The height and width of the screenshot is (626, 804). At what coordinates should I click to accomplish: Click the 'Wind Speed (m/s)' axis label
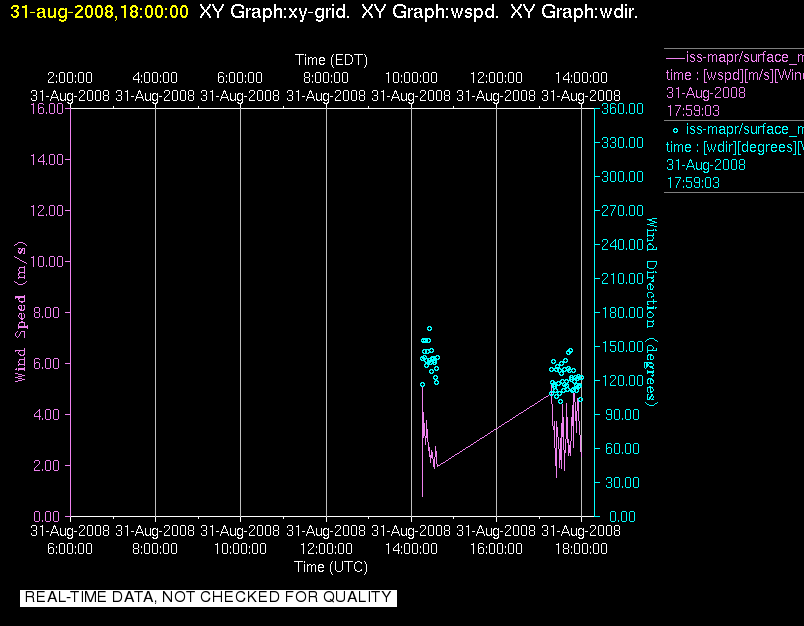(x=20, y=312)
